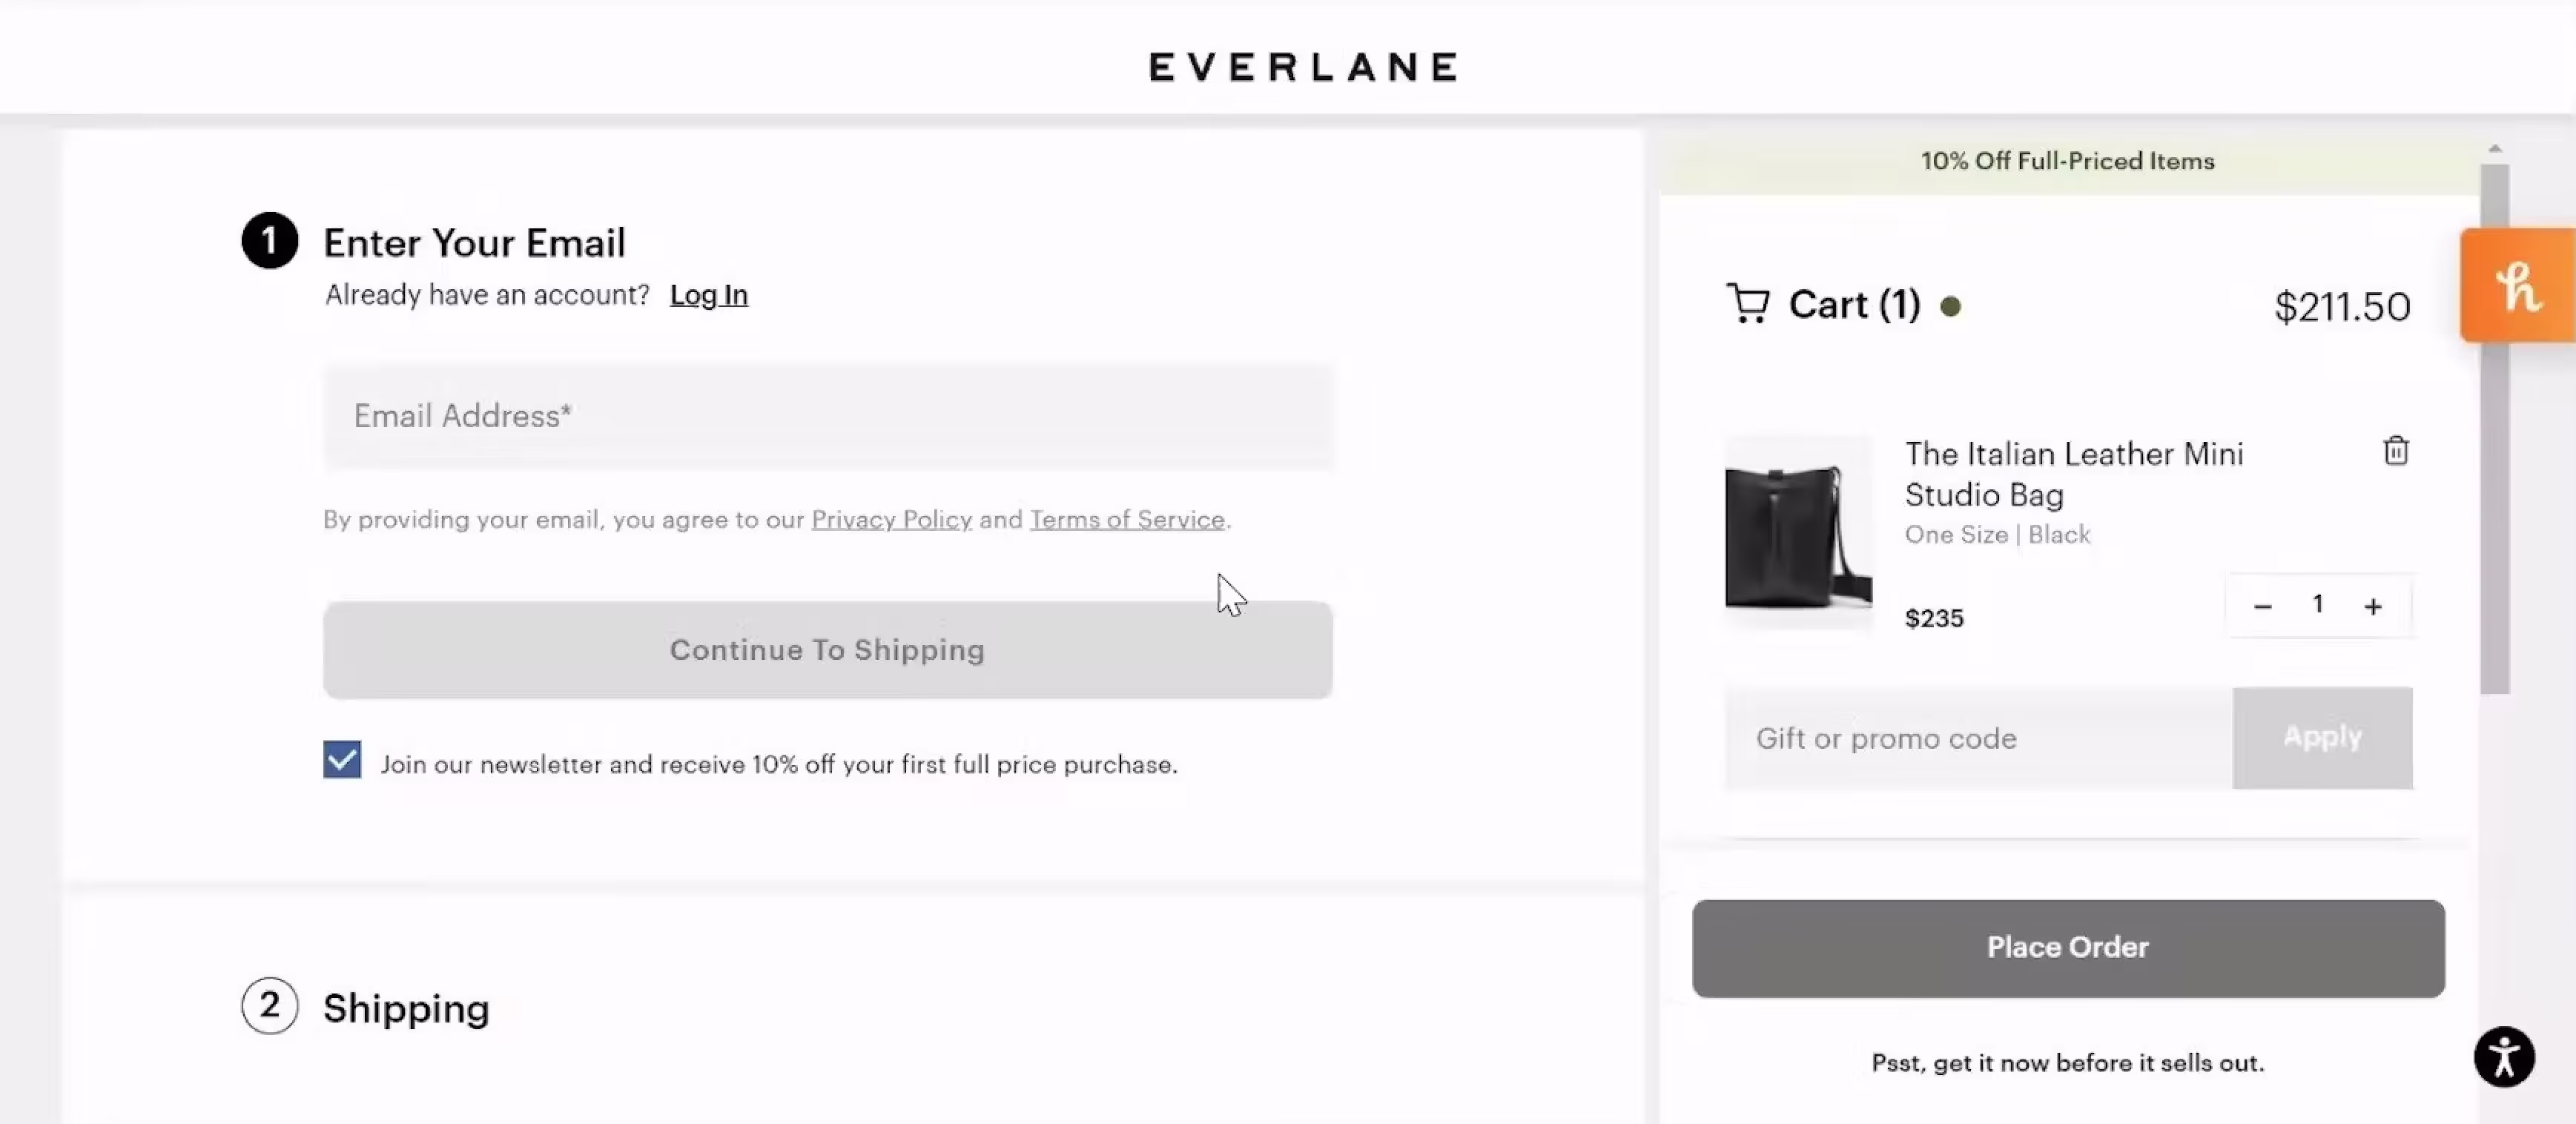Image resolution: width=2576 pixels, height=1124 pixels.
Task: Uncheck the newsletter signup checkbox
Action: point(342,760)
